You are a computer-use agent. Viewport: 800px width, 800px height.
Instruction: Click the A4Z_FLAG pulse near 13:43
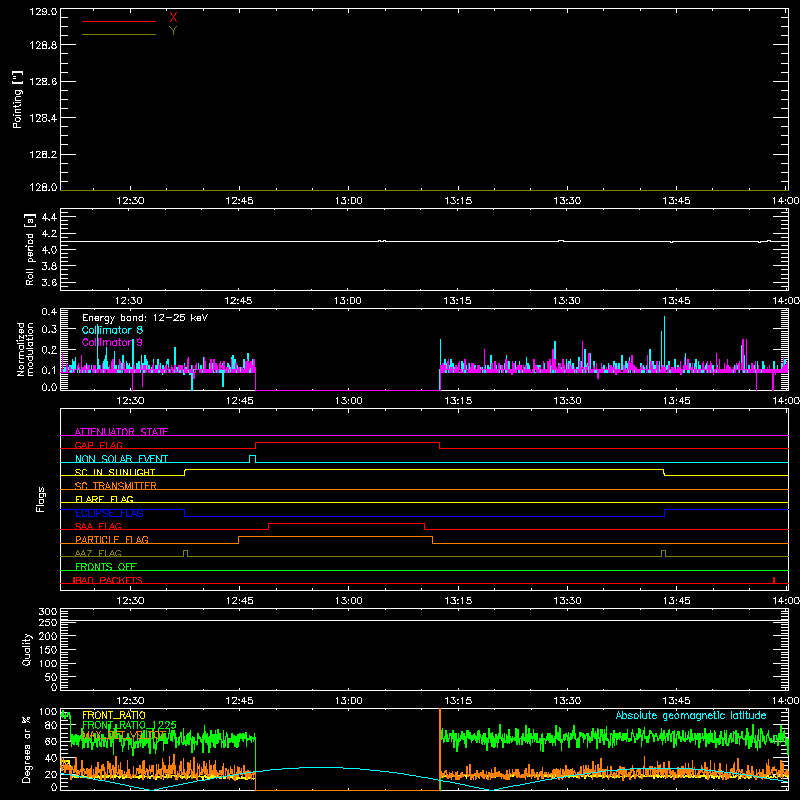(663, 553)
